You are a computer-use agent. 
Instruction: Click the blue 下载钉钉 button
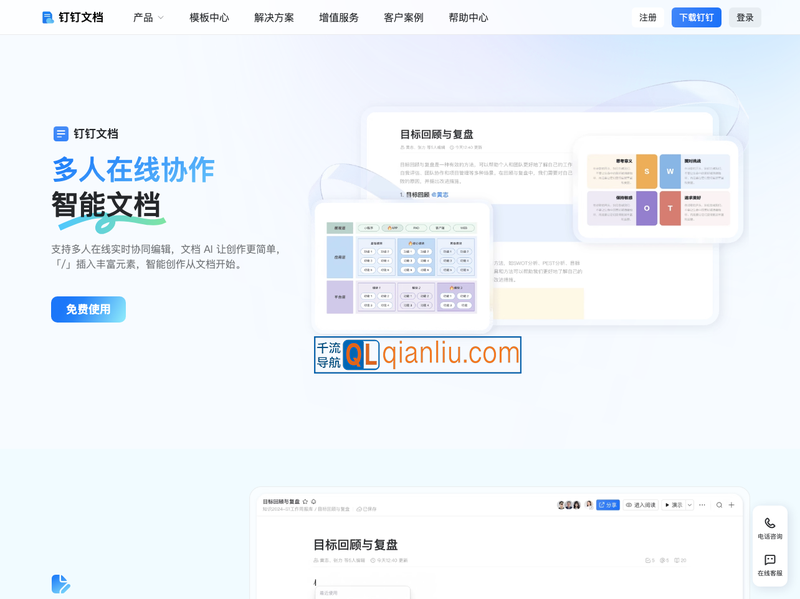[x=696, y=17]
